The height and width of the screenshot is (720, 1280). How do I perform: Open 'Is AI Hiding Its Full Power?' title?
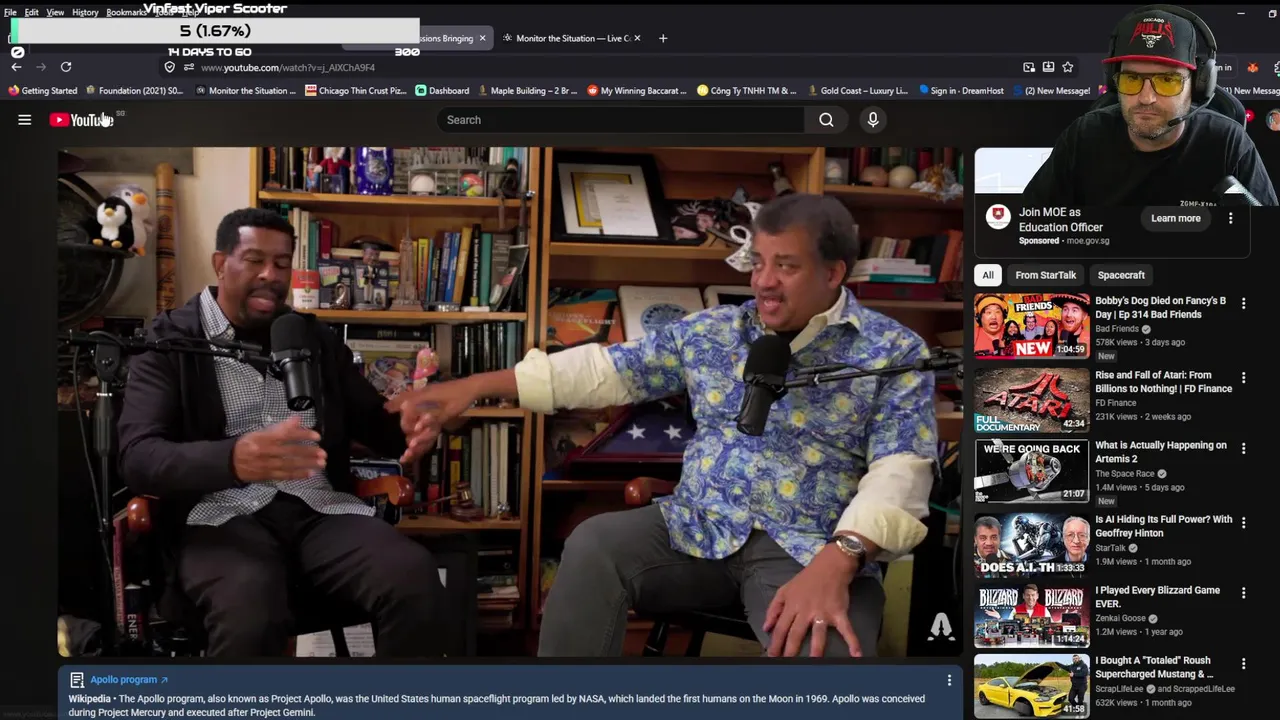[x=1164, y=526]
